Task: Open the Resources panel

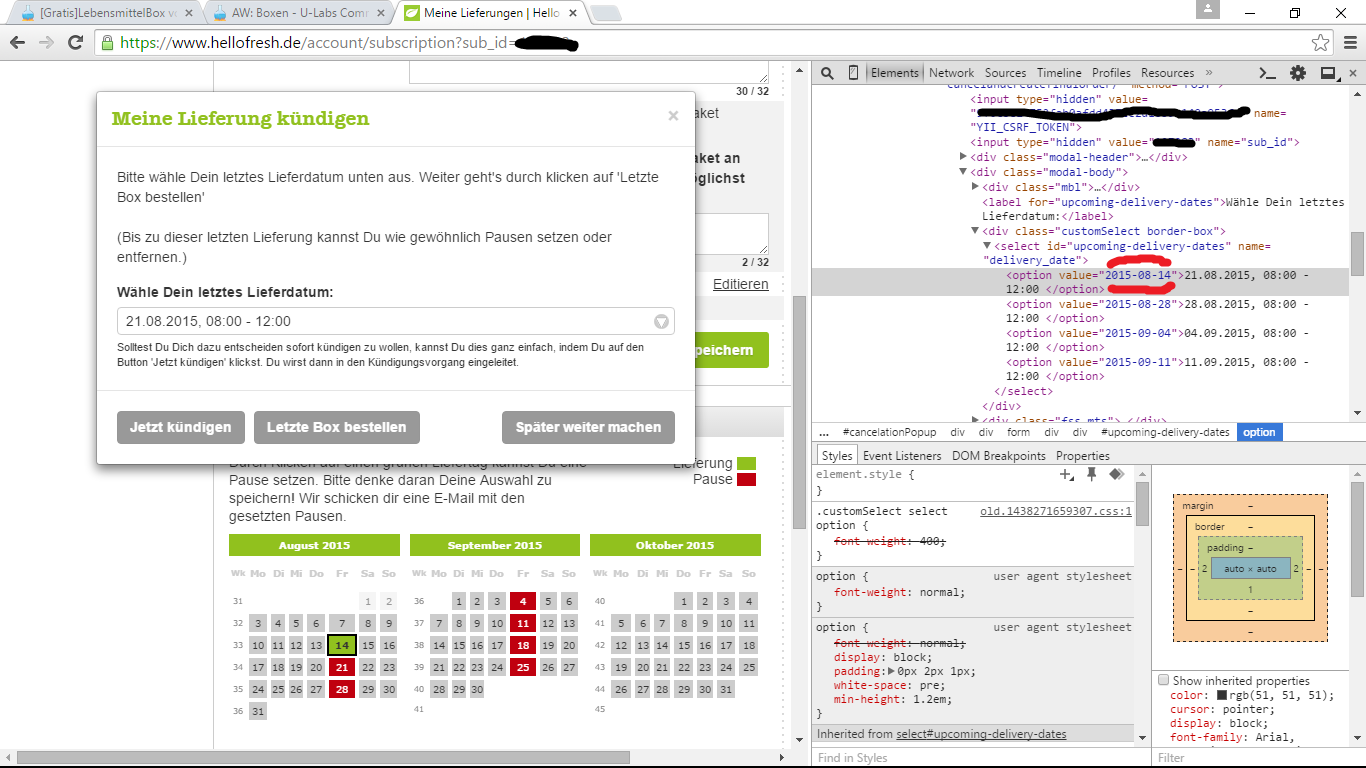Action: pos(1167,73)
